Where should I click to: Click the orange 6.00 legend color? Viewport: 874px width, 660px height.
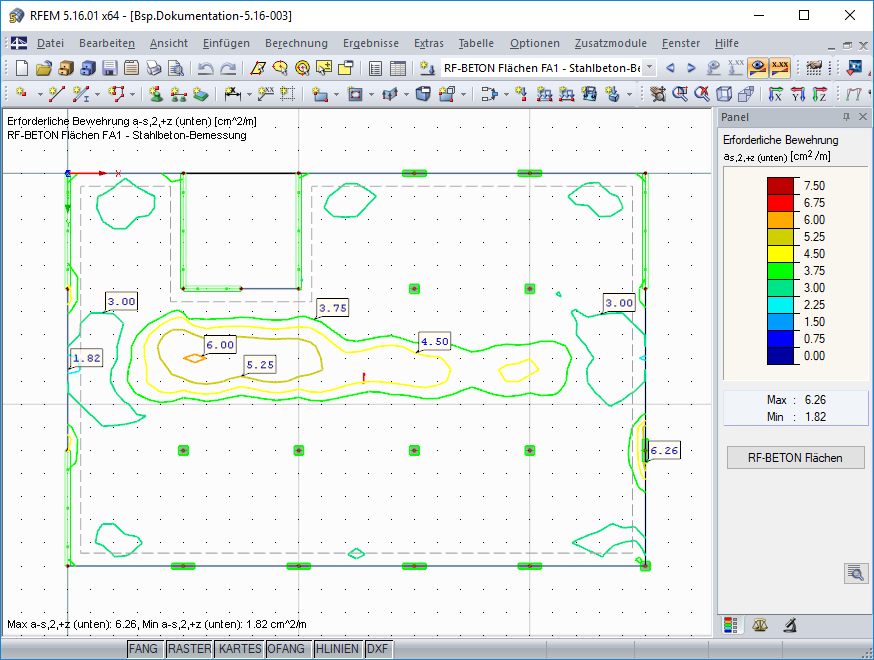(x=780, y=220)
